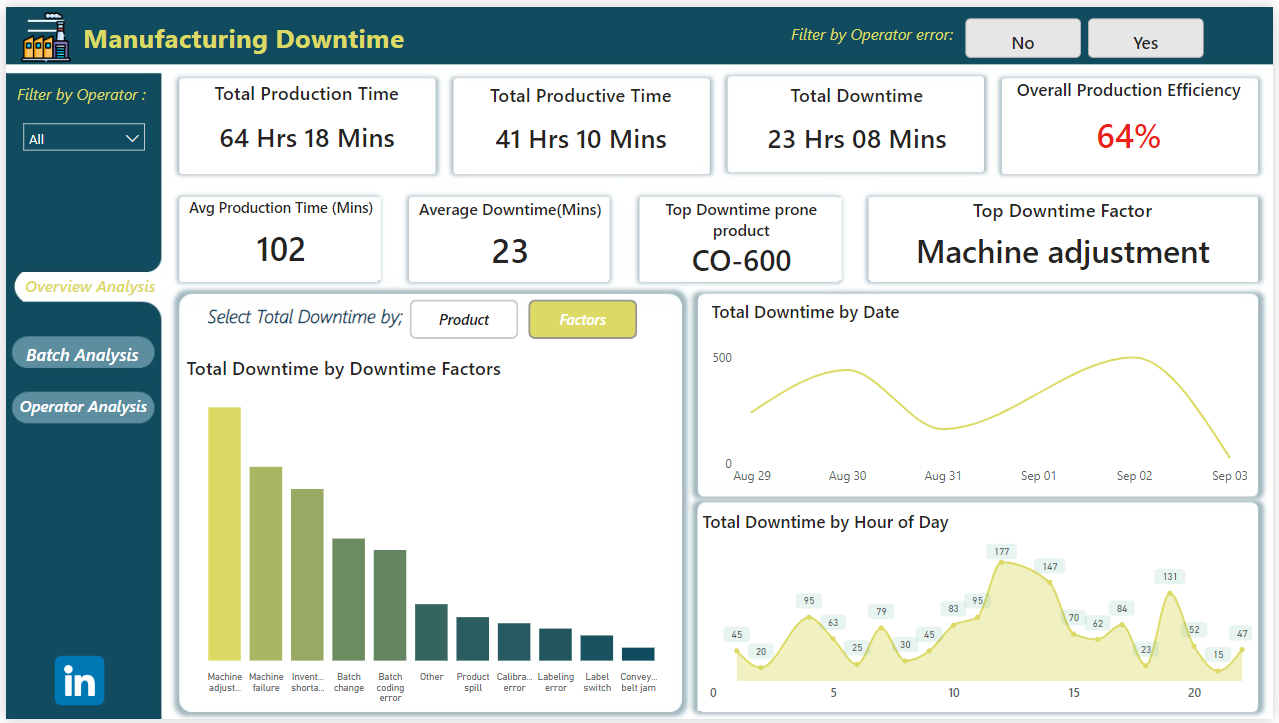Switch downtime view to Product

tap(464, 320)
